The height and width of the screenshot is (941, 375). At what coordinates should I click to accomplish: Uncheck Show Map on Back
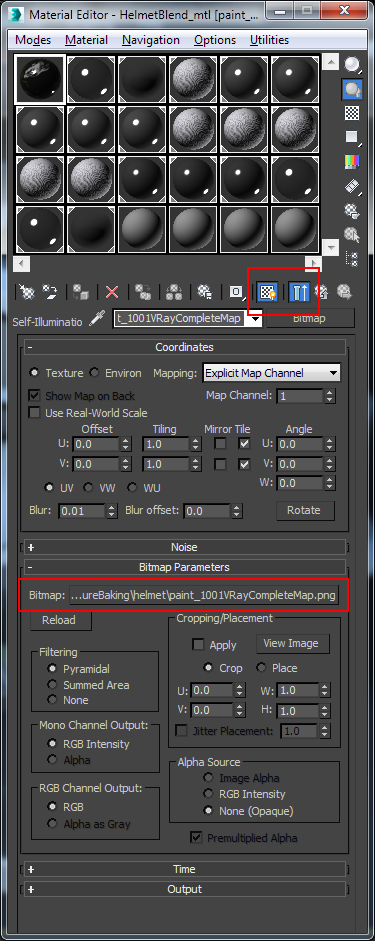(34, 396)
